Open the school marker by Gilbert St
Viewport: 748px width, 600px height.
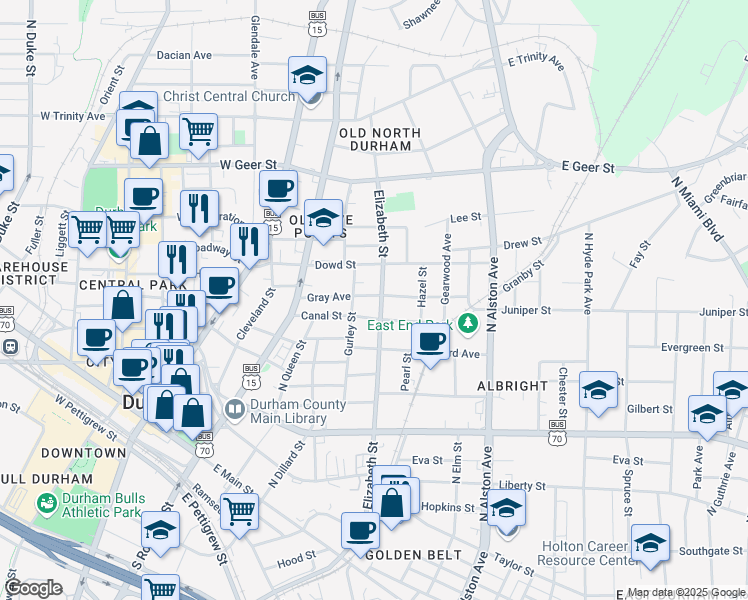click(x=707, y=414)
